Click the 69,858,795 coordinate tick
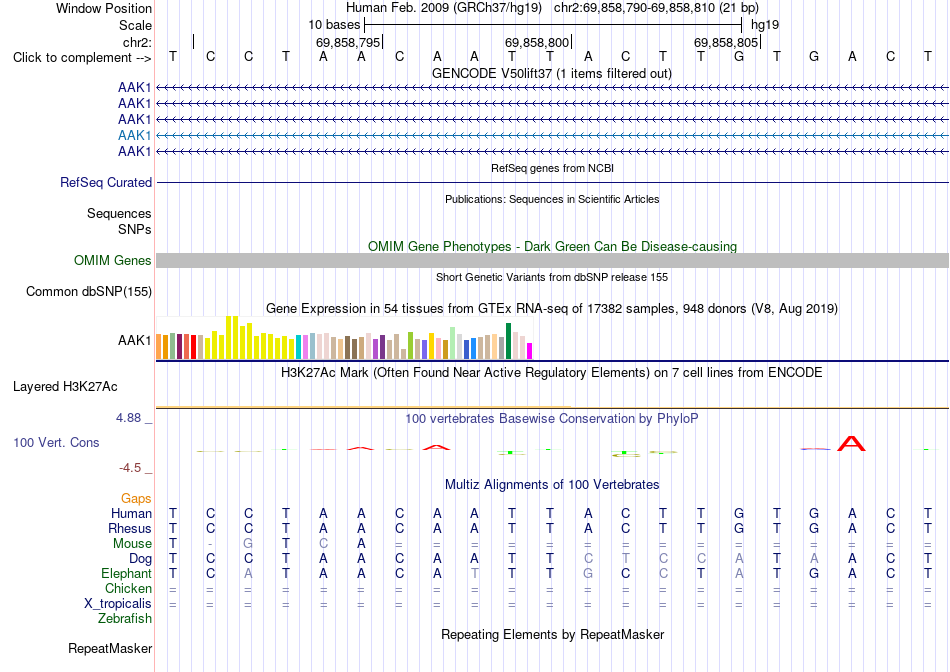Image resolution: width=950 pixels, height=672 pixels. [349, 42]
